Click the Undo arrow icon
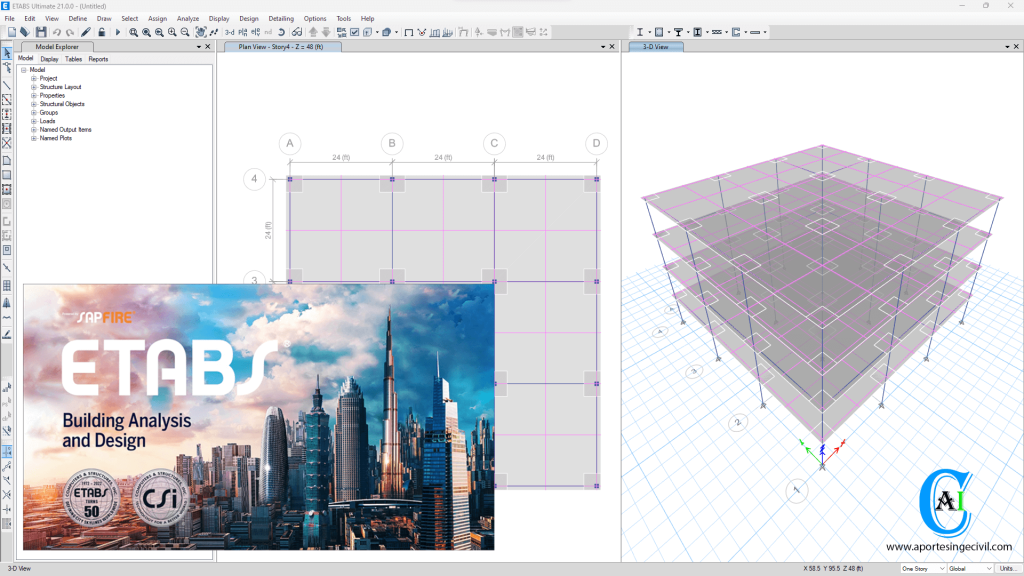1024x576 pixels. [x=57, y=32]
